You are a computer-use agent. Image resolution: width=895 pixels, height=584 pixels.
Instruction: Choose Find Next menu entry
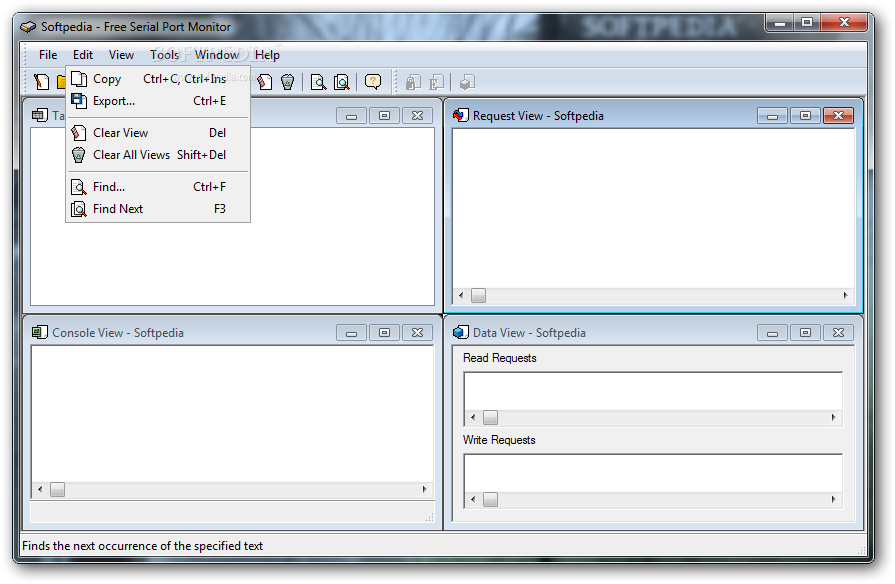click(158, 209)
